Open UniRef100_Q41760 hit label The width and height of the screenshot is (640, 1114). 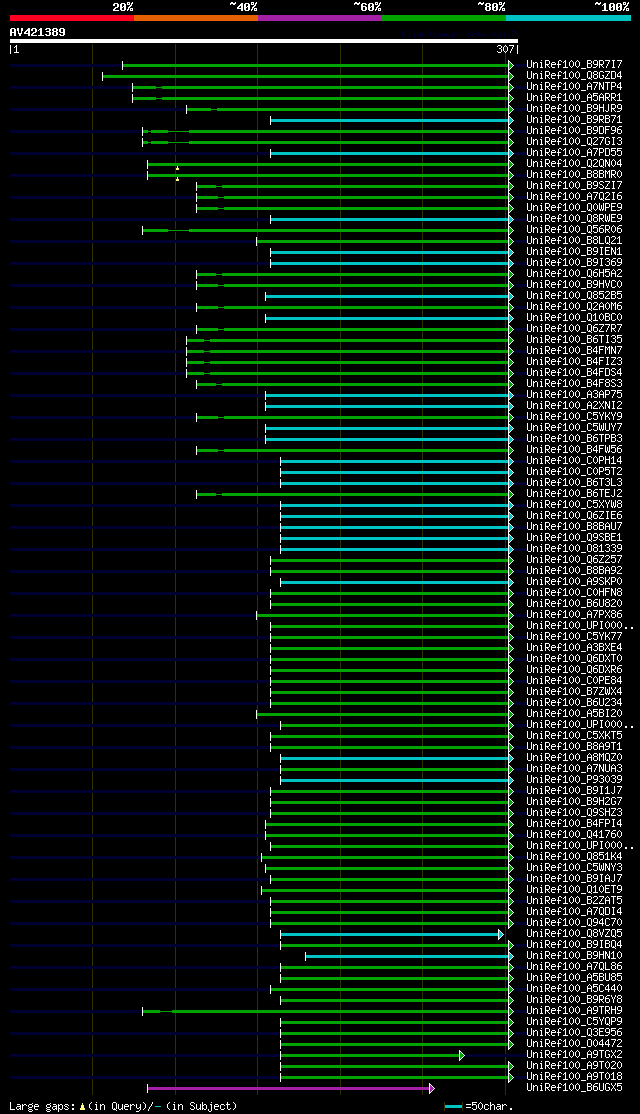tap(574, 835)
